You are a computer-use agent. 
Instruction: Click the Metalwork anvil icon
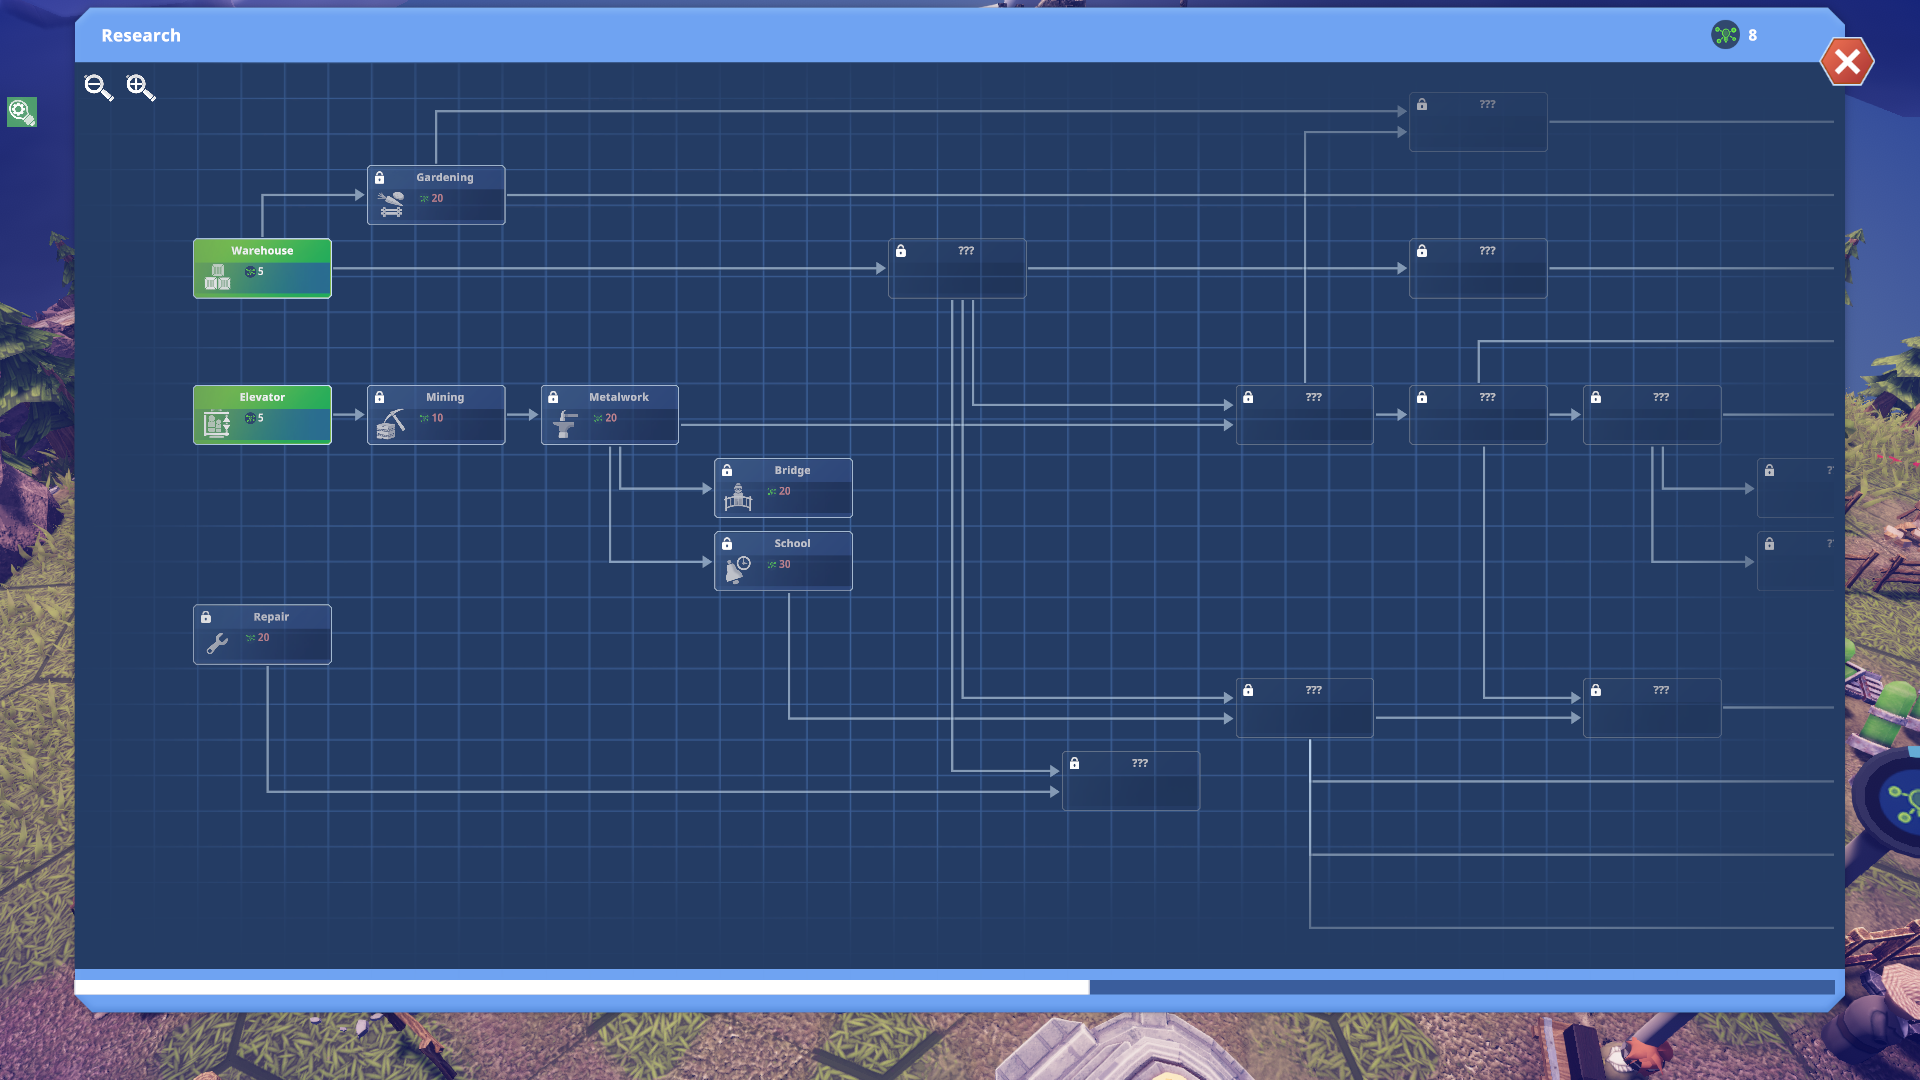pyautogui.click(x=565, y=424)
